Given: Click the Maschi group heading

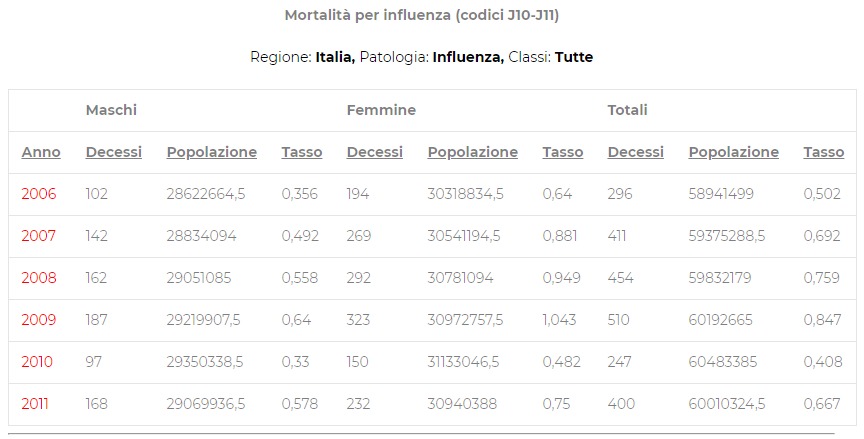Looking at the screenshot, I should [x=111, y=110].
